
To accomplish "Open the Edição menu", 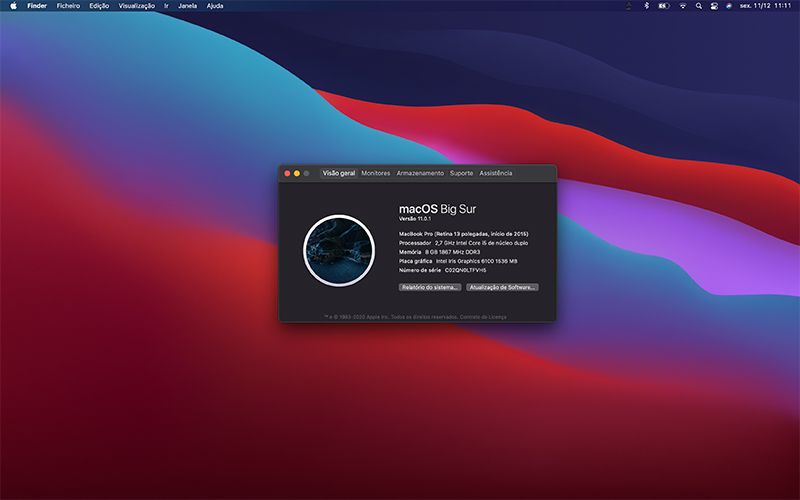I will click(99, 6).
